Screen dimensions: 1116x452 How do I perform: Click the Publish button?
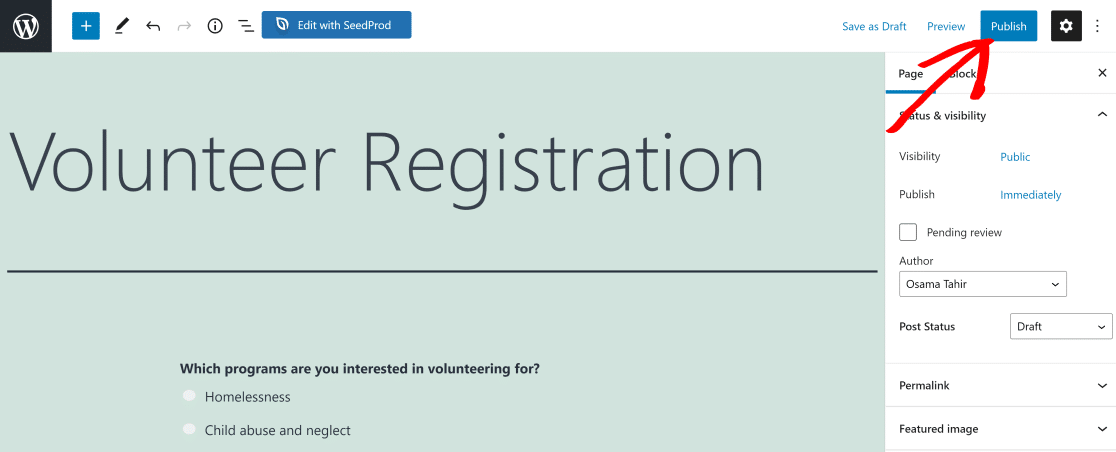click(x=1009, y=26)
